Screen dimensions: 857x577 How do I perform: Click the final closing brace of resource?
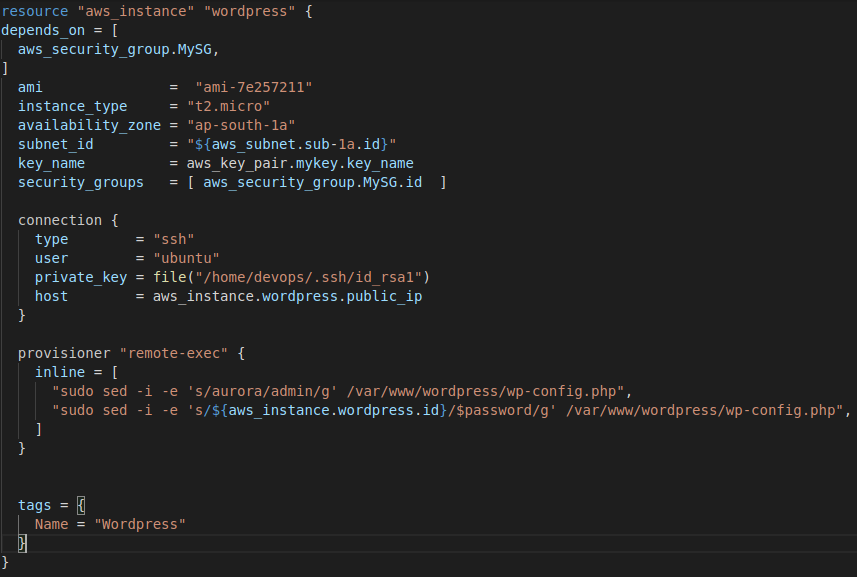[5, 562]
